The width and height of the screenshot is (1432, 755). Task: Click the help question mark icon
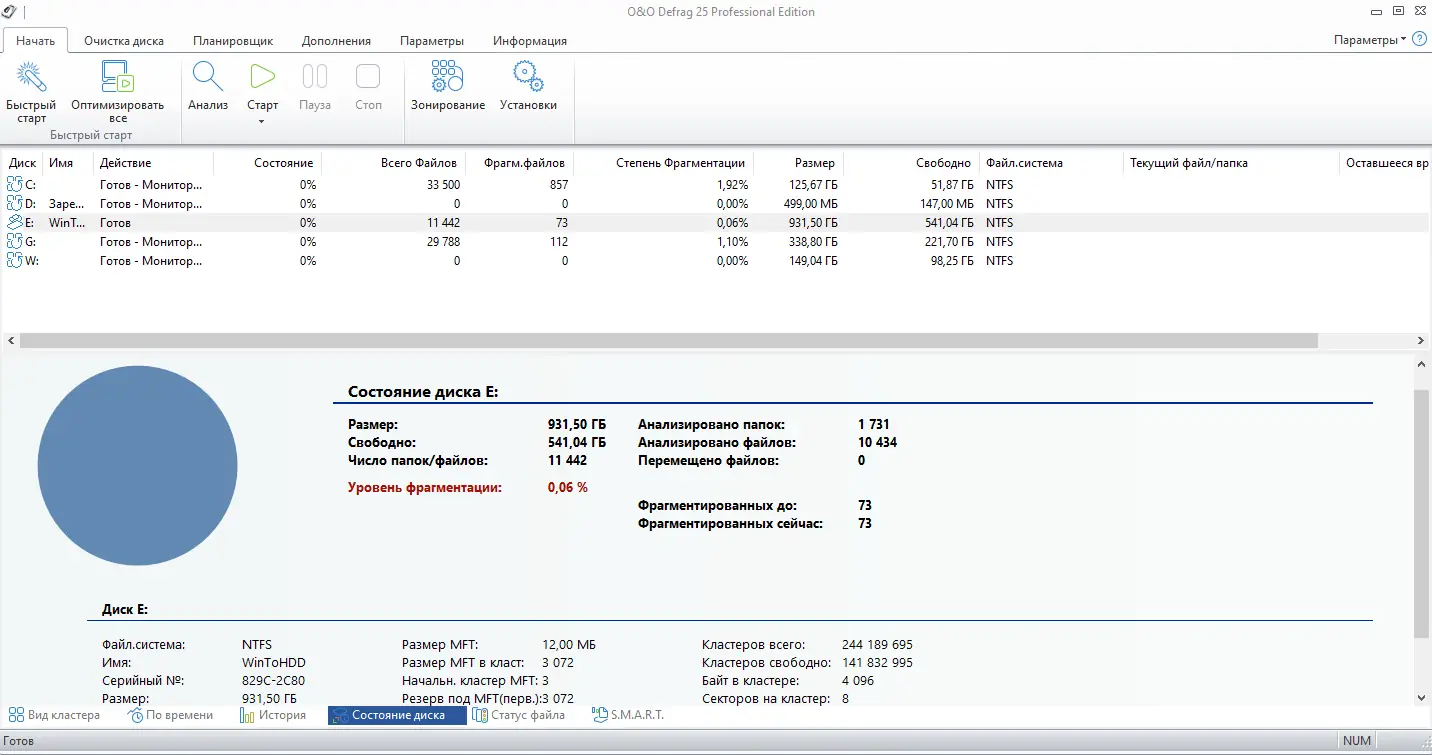tap(1419, 40)
